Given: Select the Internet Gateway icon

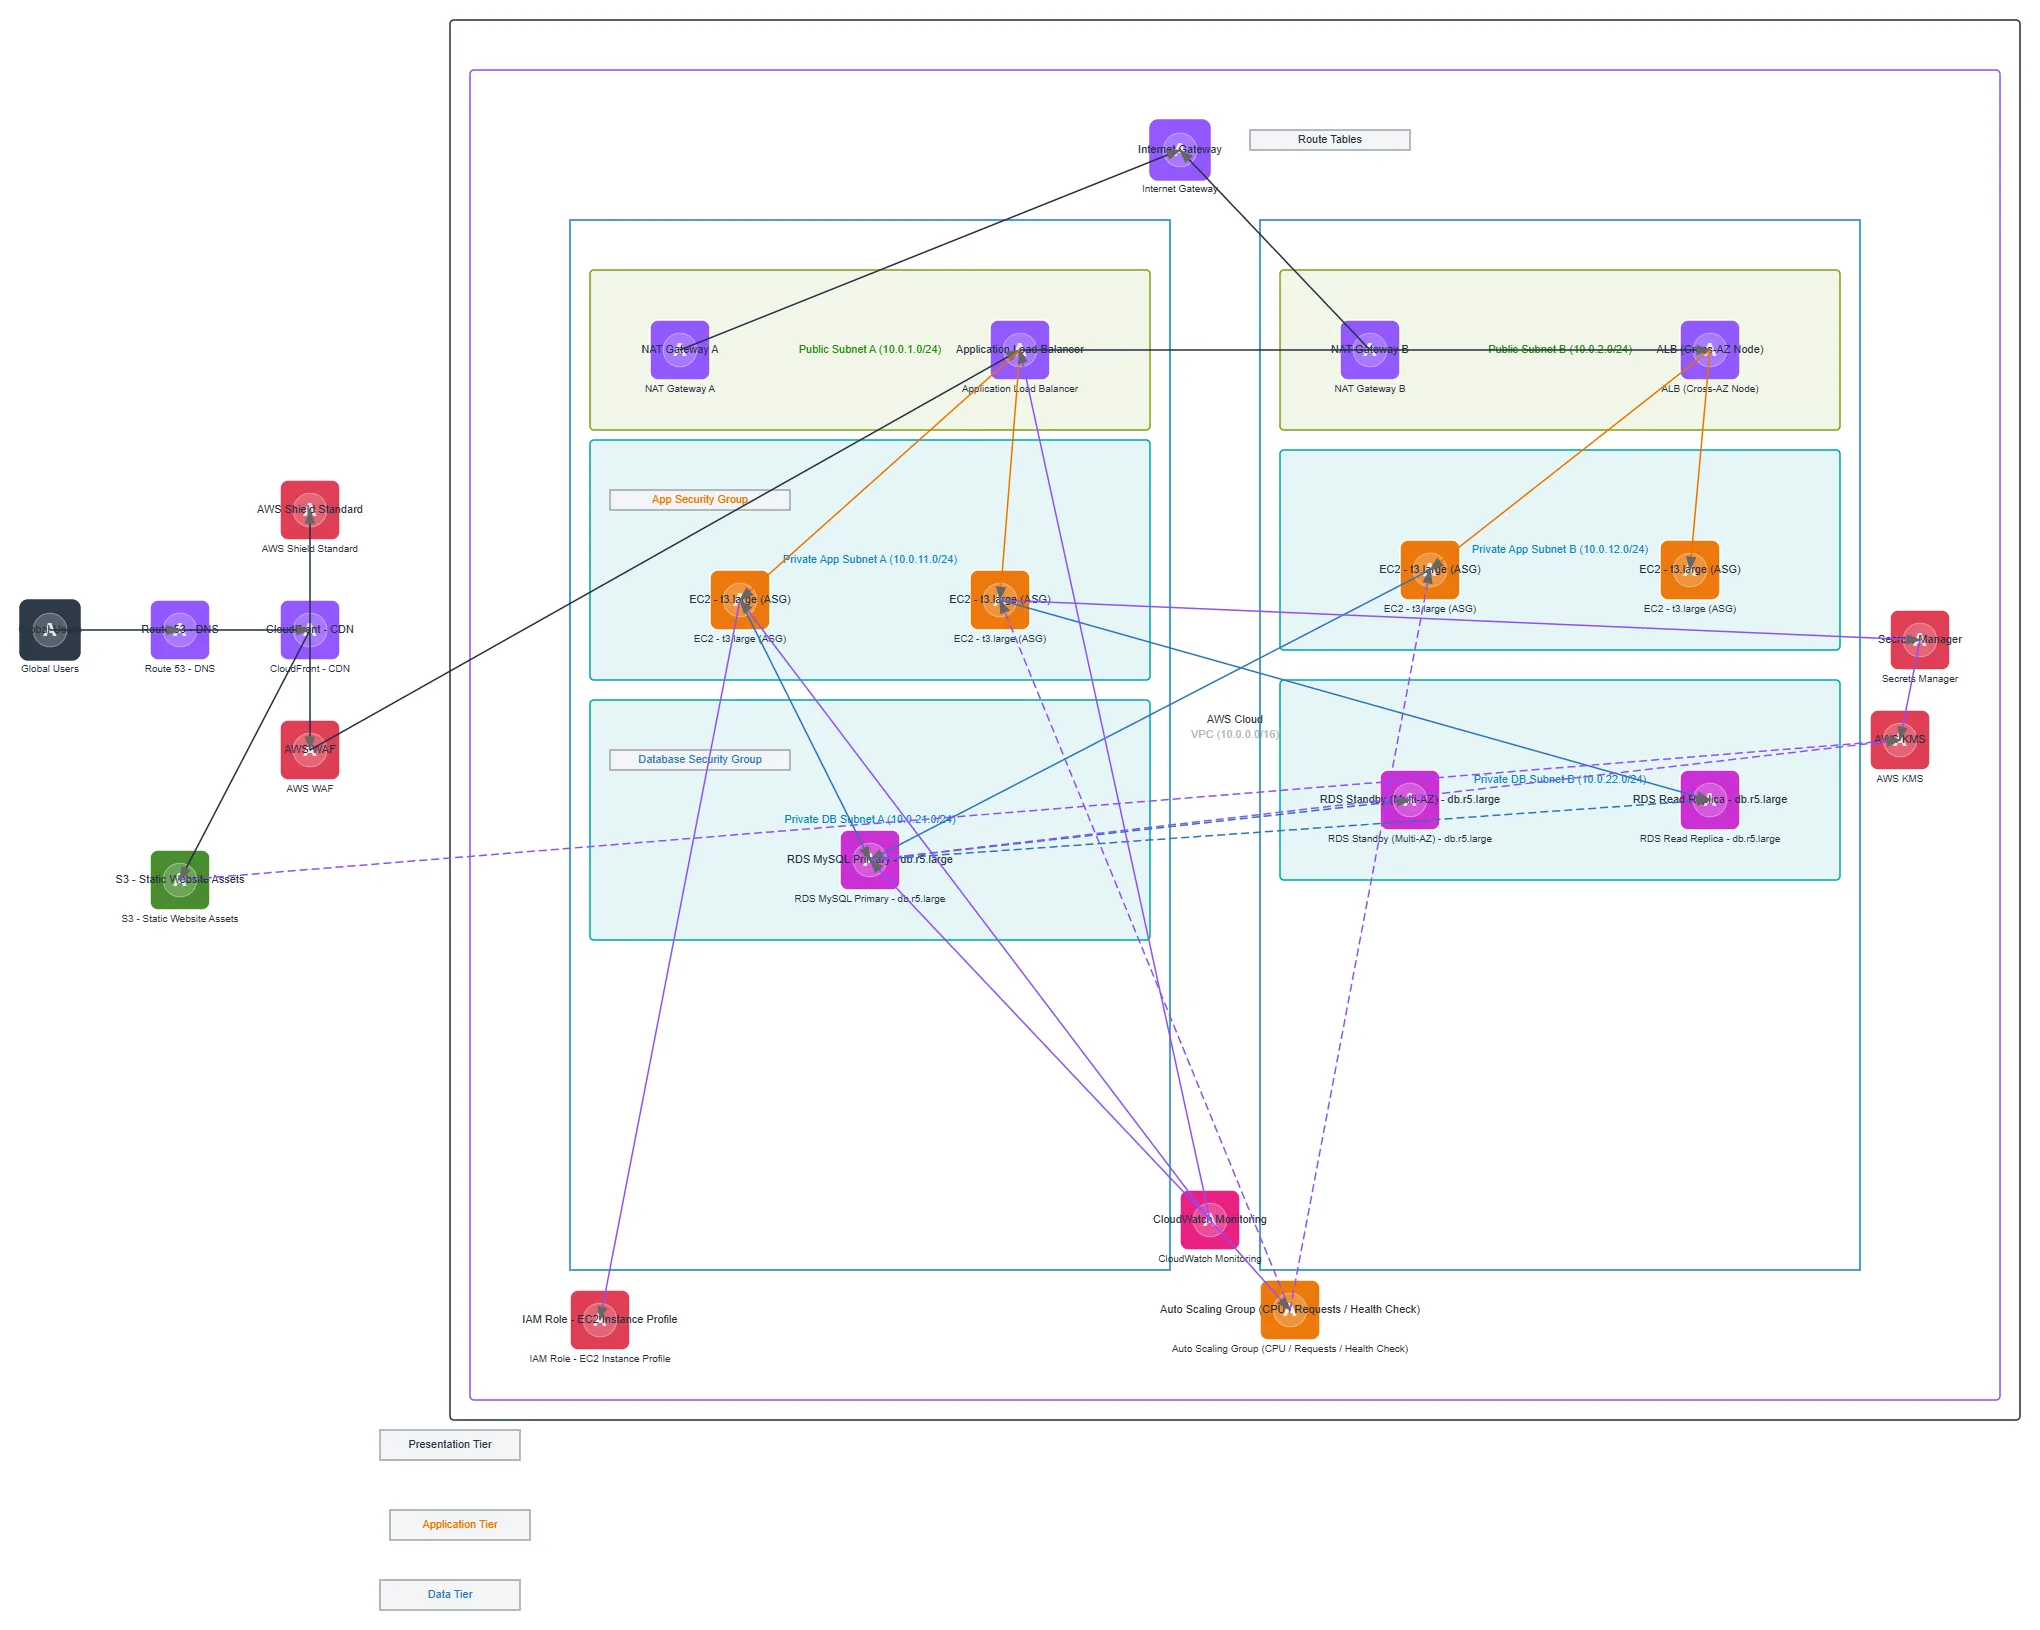Looking at the screenshot, I should 1180,150.
